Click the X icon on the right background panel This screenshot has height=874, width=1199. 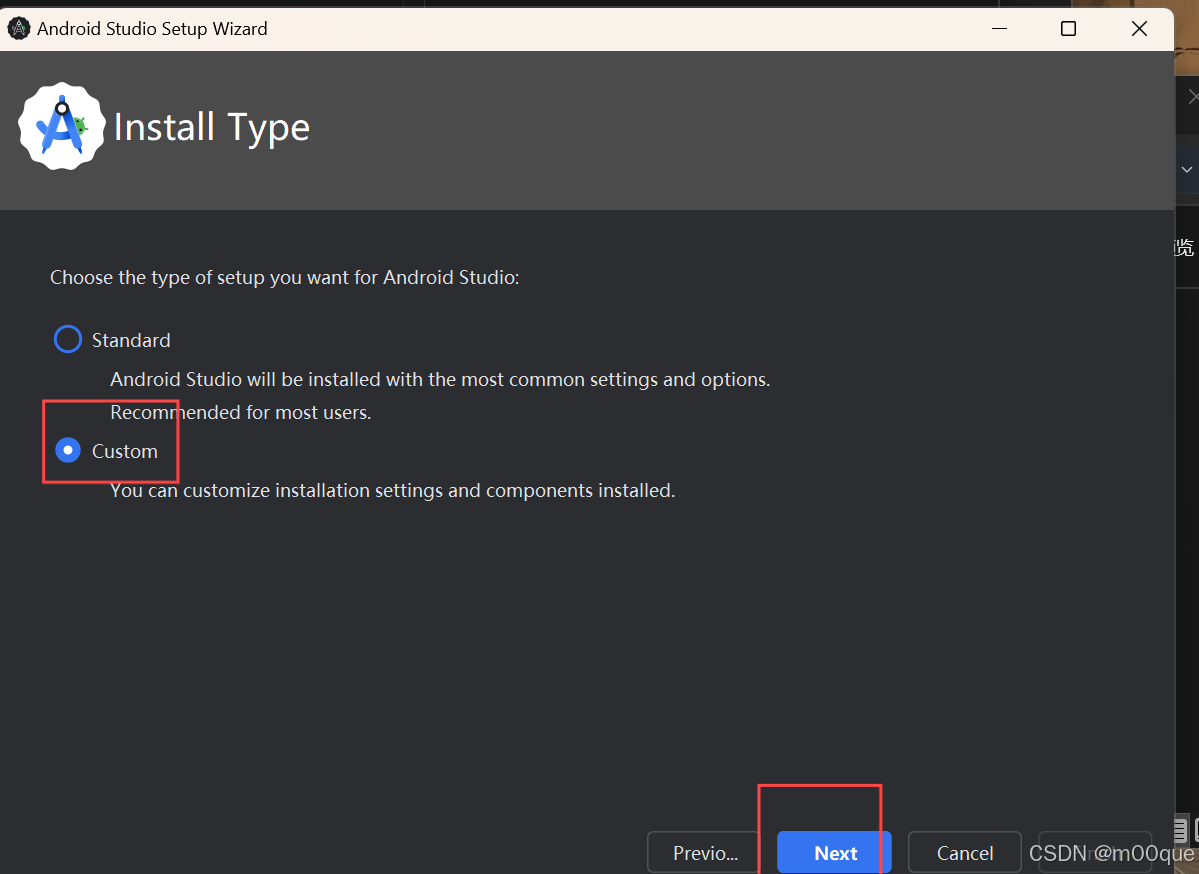[1192, 95]
